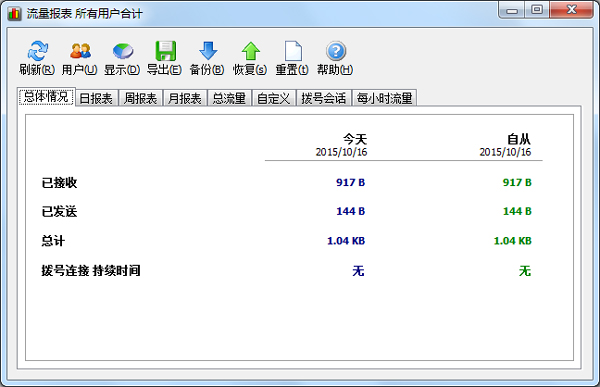Screen dimensions: 600x387
Task: Click the 自从 column header
Action: pos(519,139)
